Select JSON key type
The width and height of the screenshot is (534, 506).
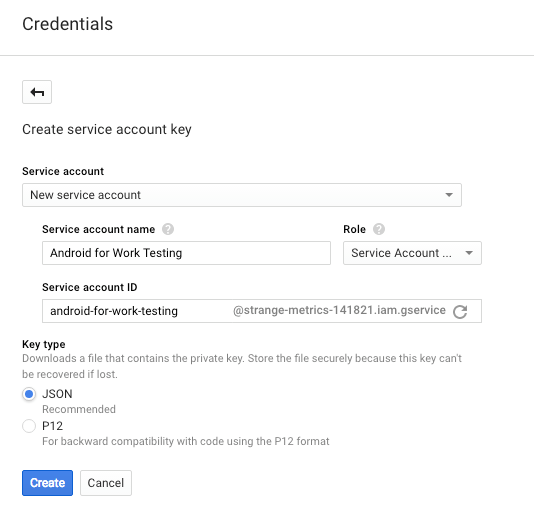point(29,394)
